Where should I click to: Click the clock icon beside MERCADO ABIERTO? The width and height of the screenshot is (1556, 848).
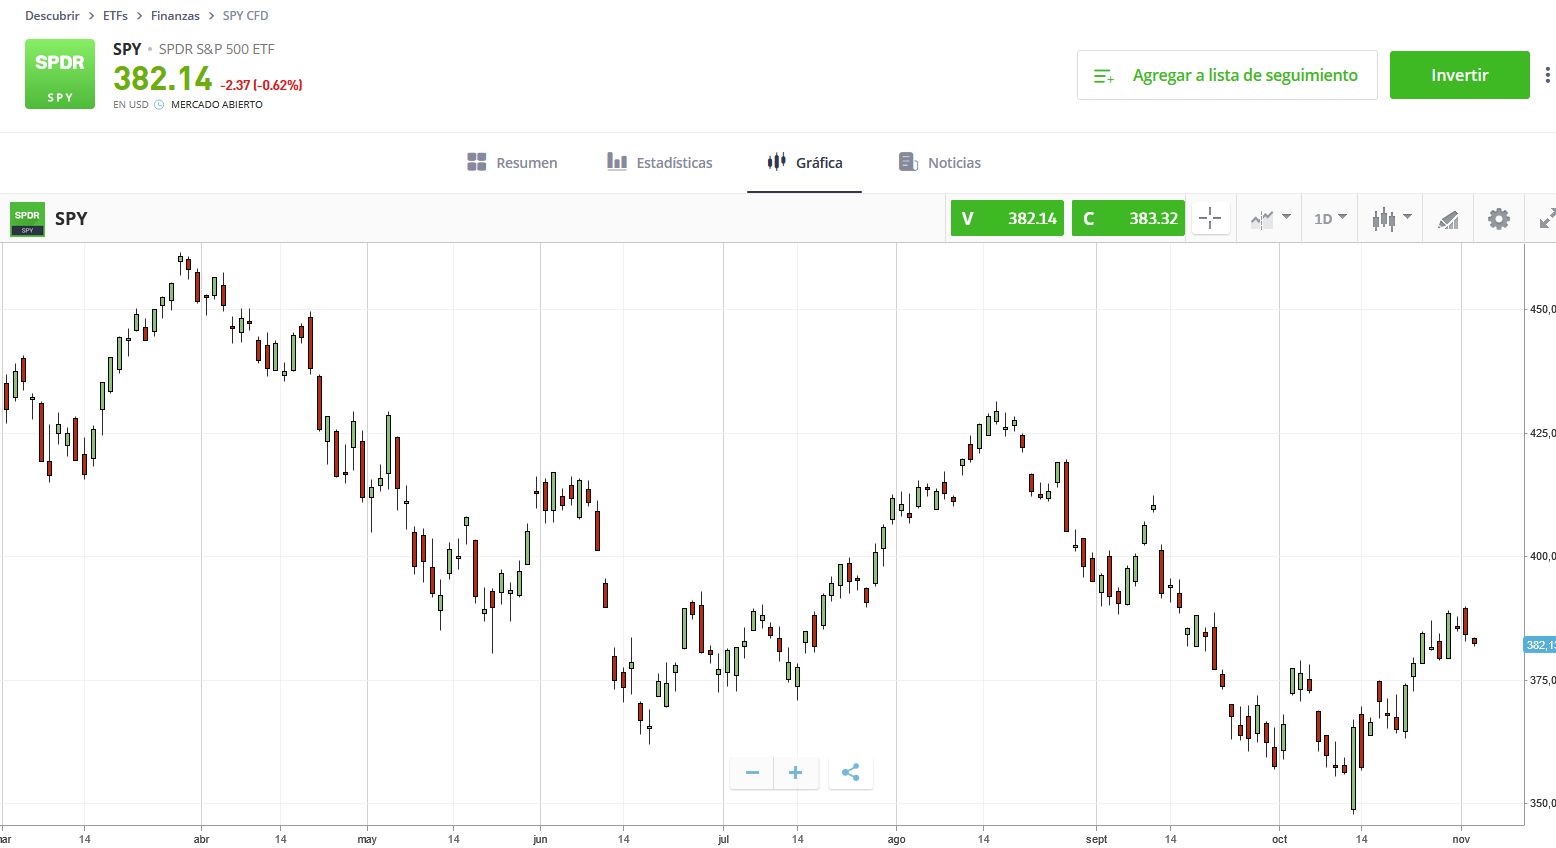(x=159, y=105)
